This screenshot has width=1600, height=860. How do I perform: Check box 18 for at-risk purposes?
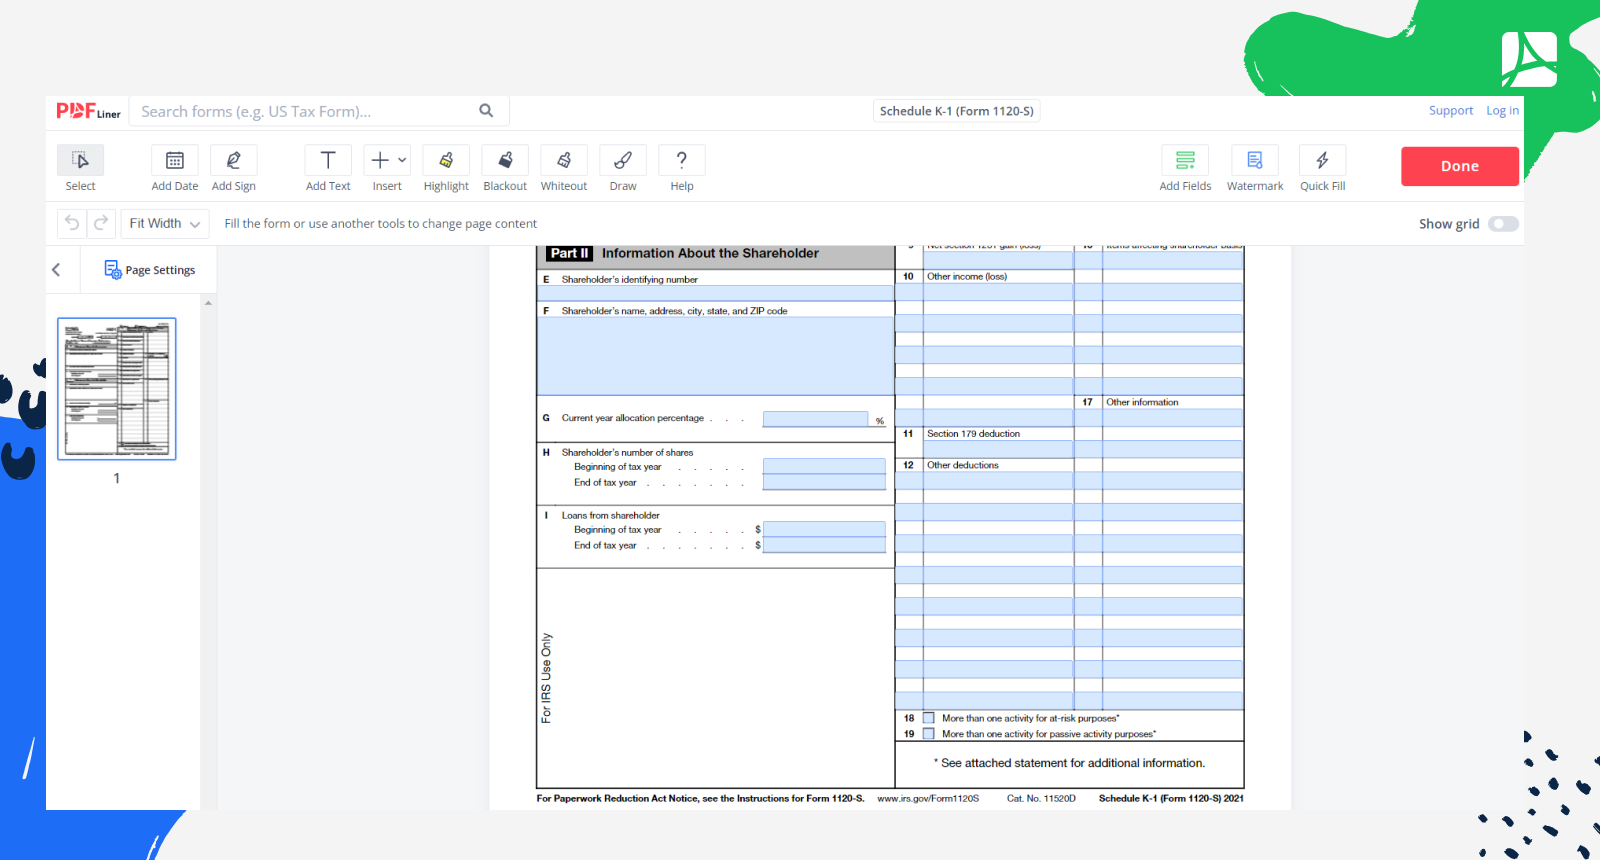(x=929, y=718)
